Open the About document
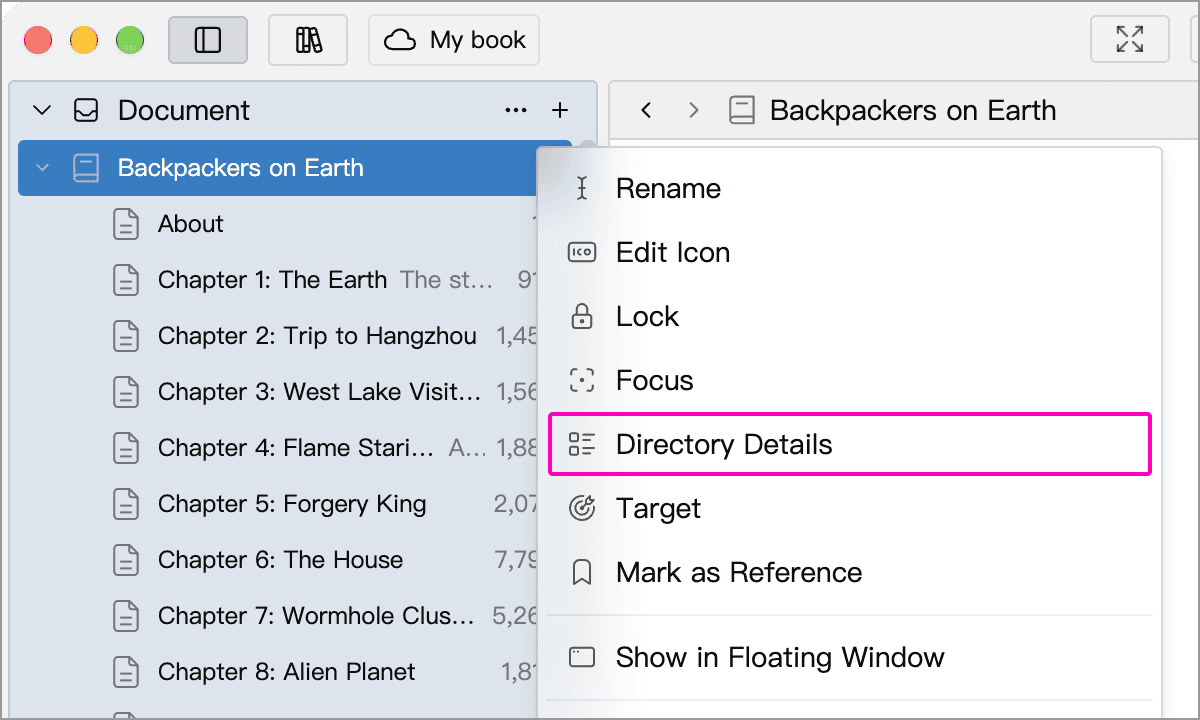 (190, 224)
